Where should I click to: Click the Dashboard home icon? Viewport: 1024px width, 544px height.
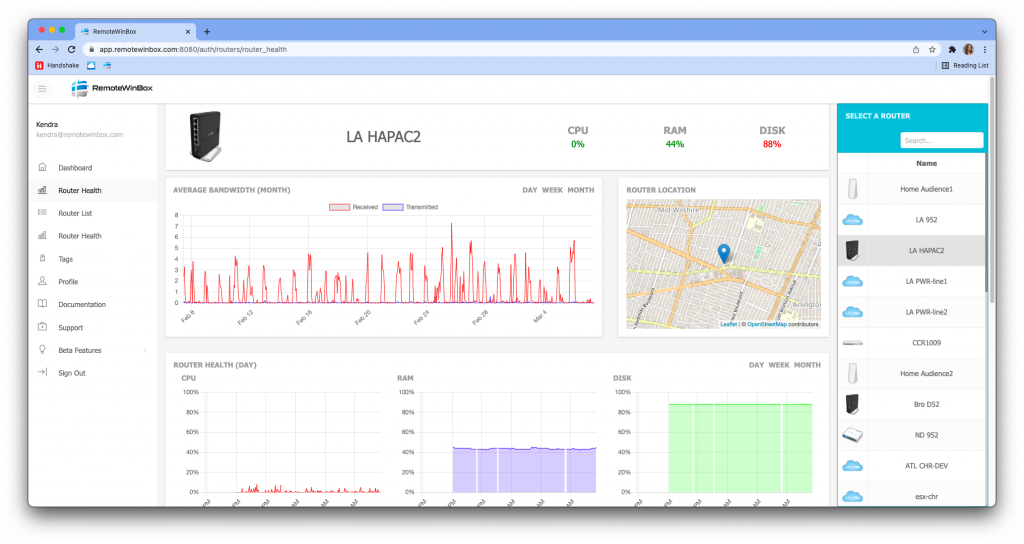coord(42,167)
